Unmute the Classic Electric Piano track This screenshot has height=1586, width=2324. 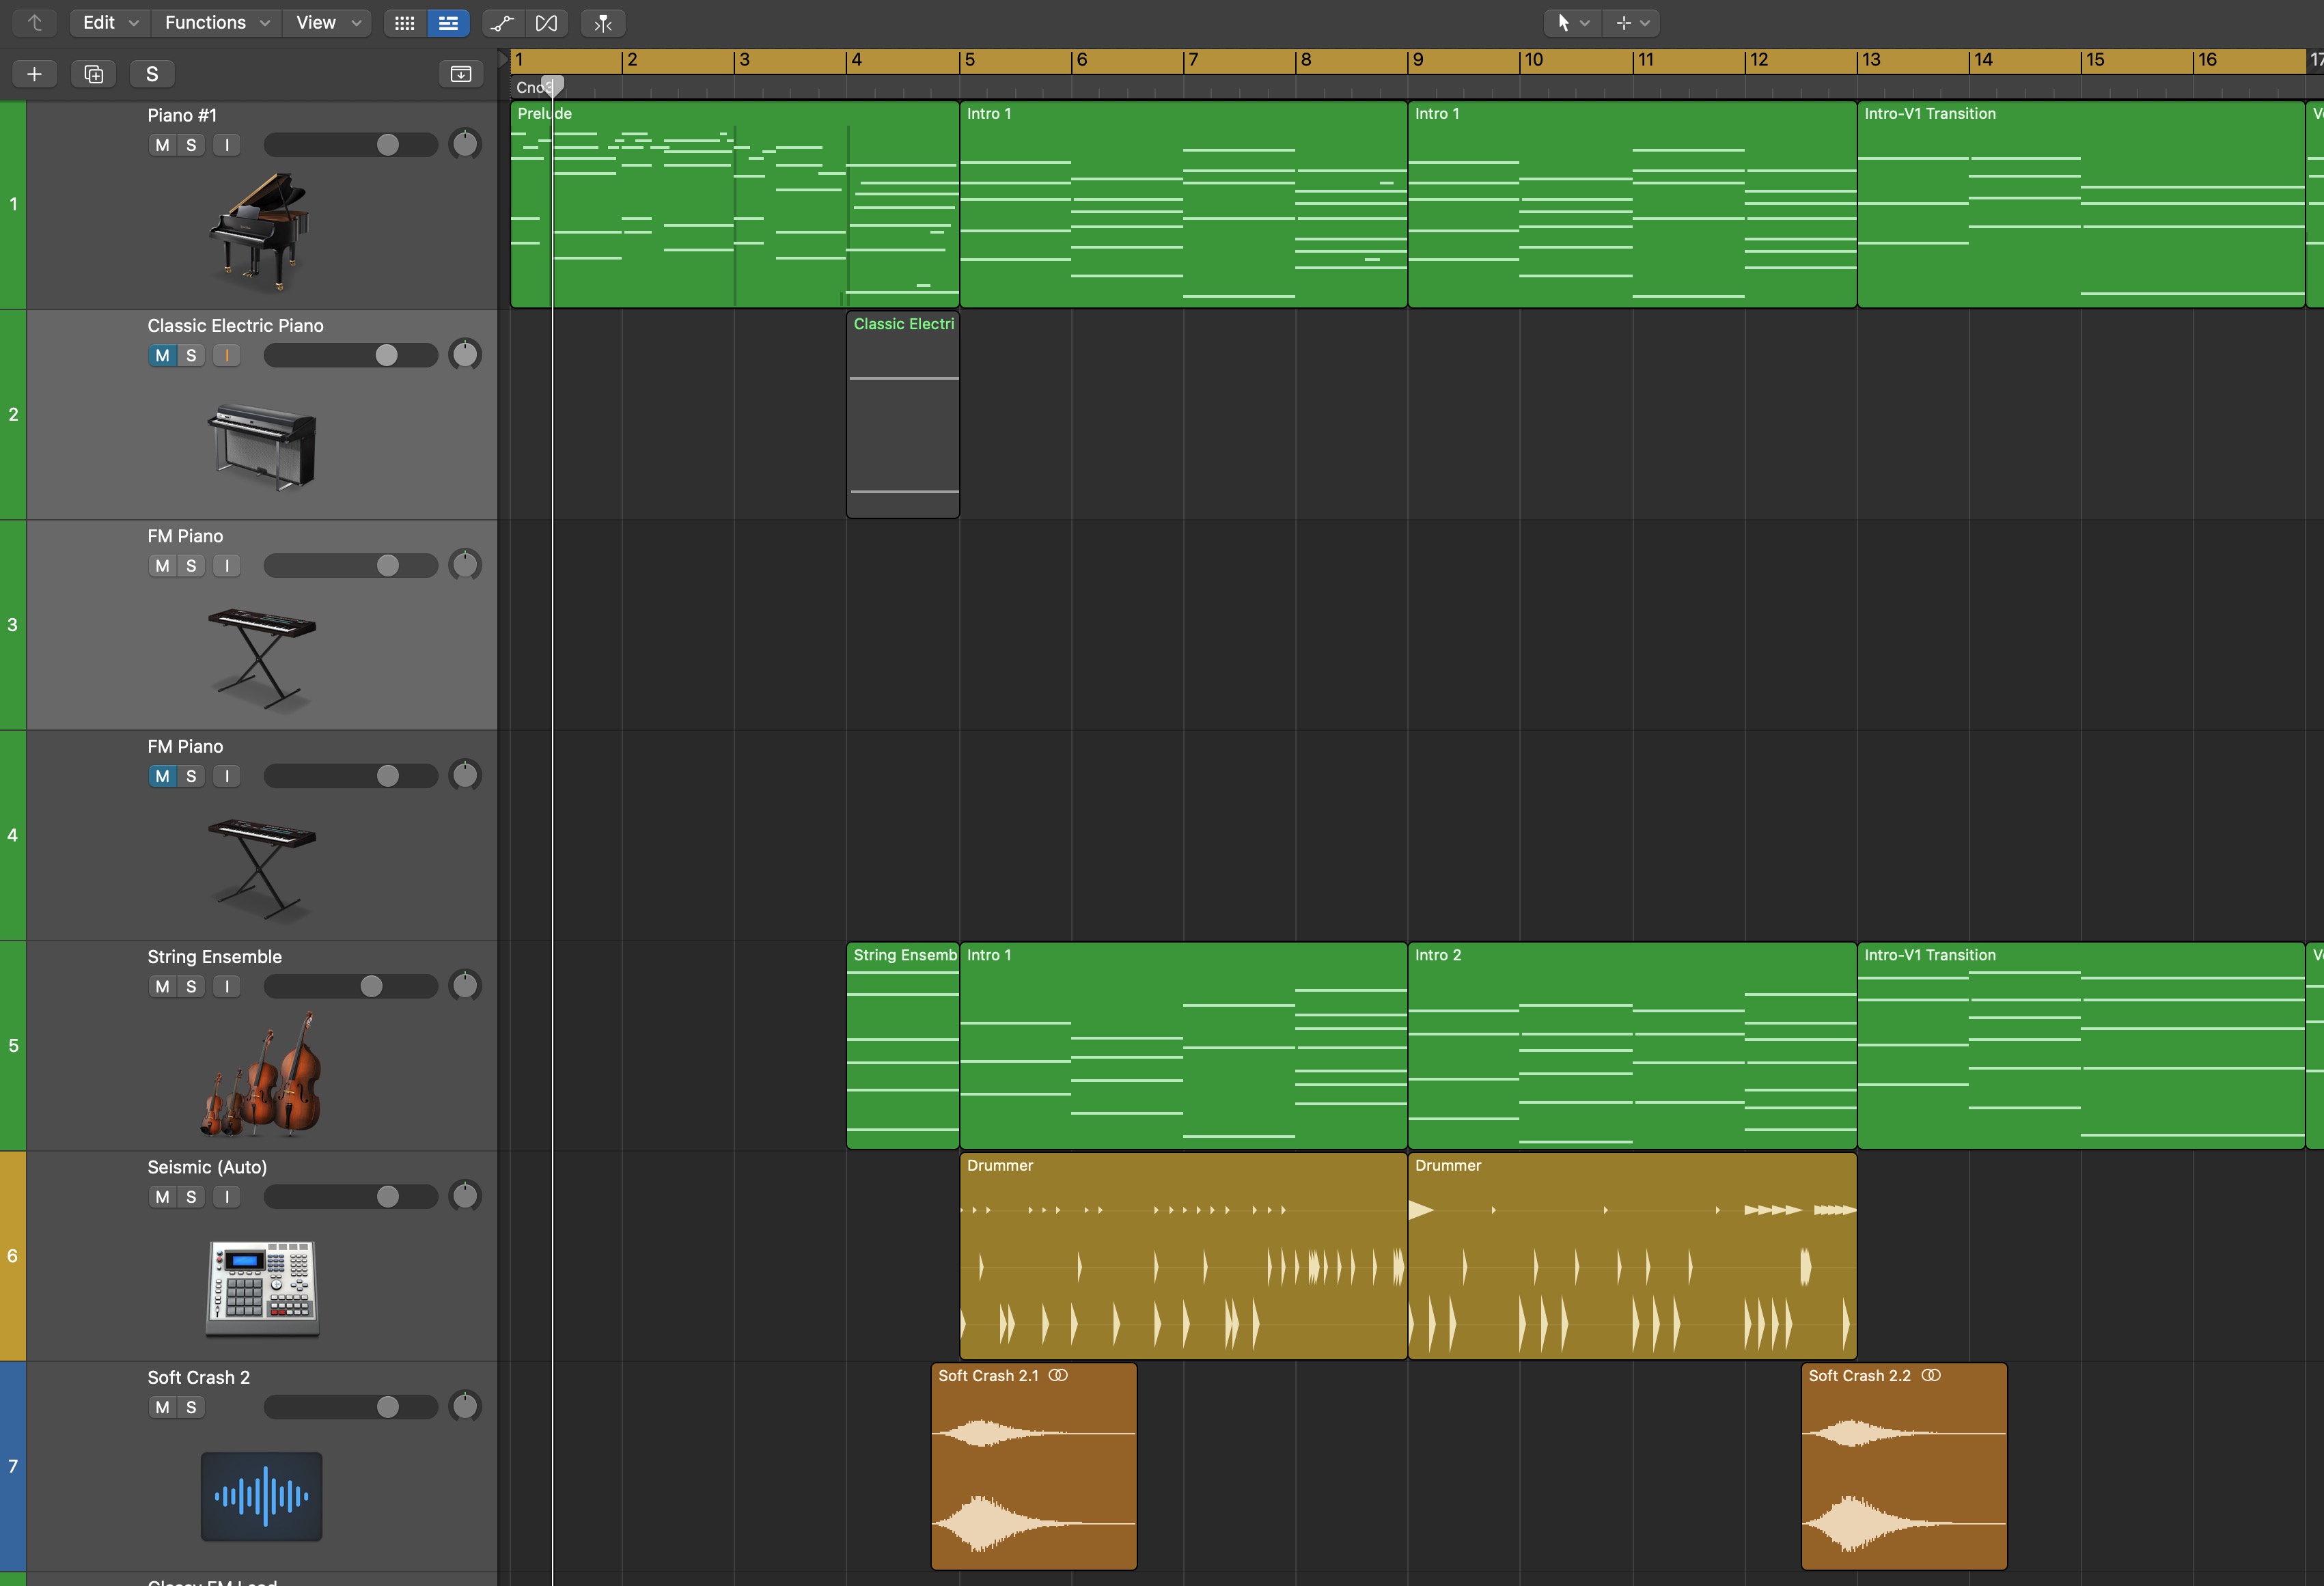coord(162,355)
